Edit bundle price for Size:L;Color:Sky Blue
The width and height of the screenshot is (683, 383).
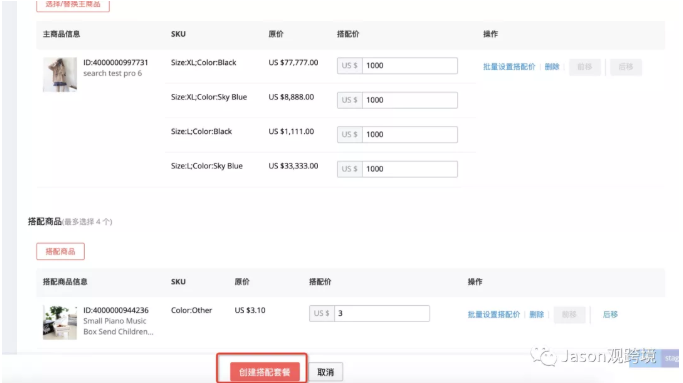[409, 169]
